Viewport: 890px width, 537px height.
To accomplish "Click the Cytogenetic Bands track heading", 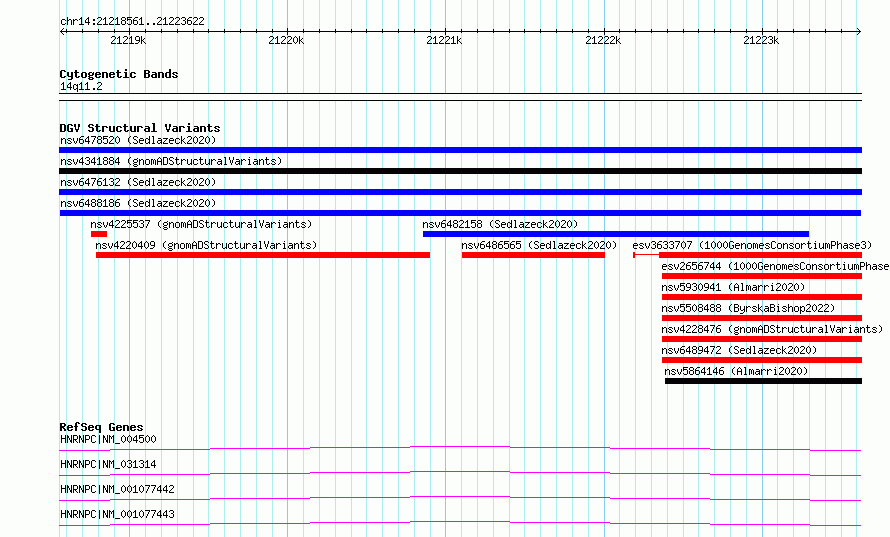I will (x=119, y=74).
